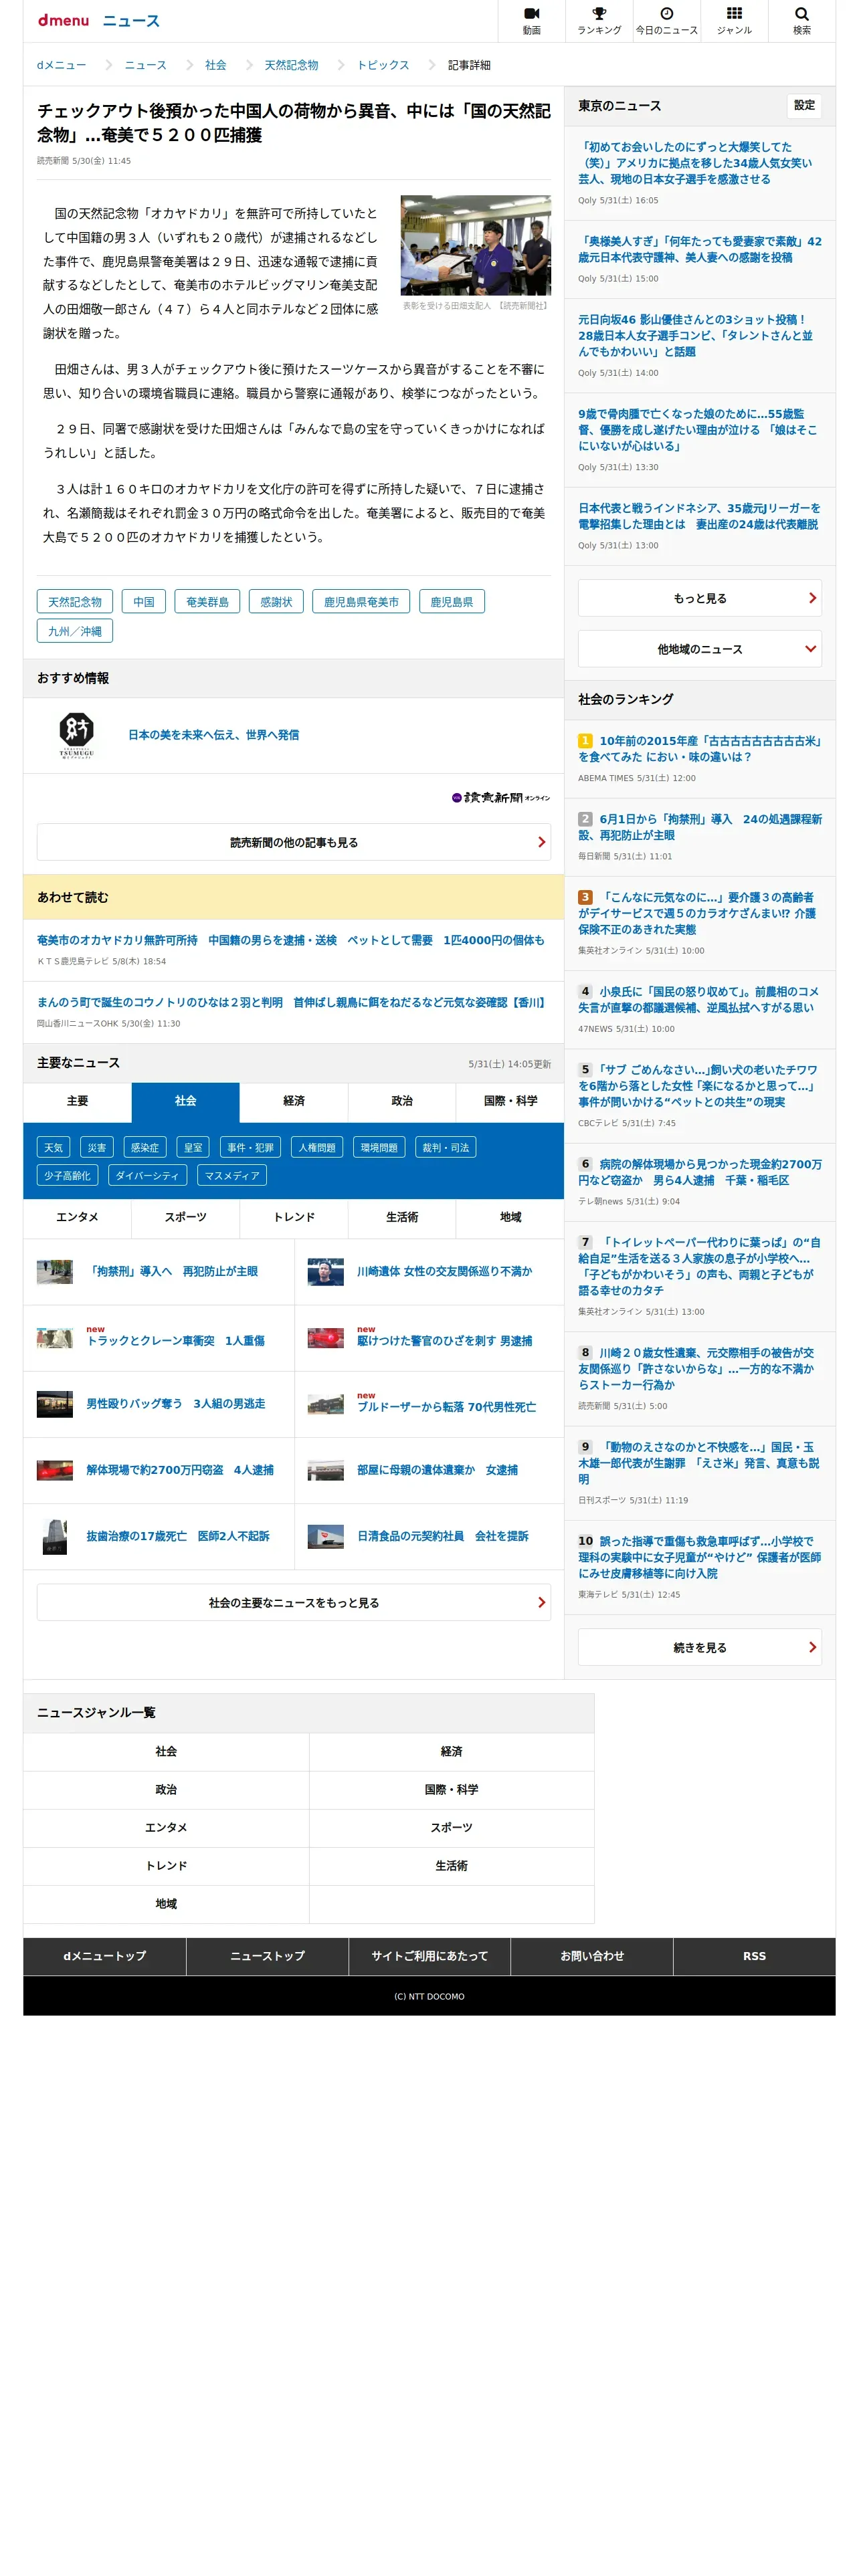Click the 天然記念物 article tag

[x=75, y=602]
